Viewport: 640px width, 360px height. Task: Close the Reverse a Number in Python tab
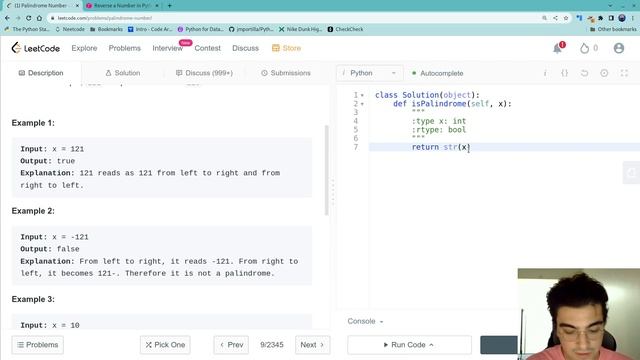157,6
